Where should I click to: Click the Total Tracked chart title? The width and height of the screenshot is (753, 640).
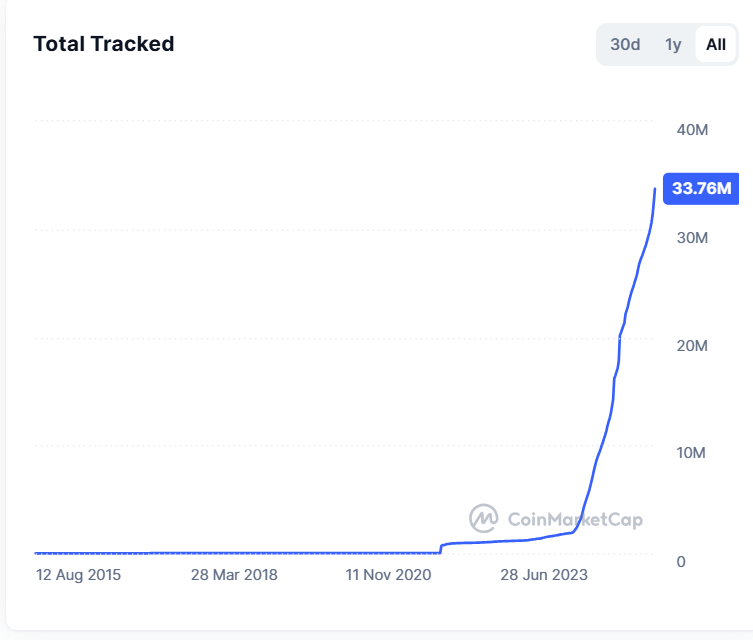coord(104,44)
